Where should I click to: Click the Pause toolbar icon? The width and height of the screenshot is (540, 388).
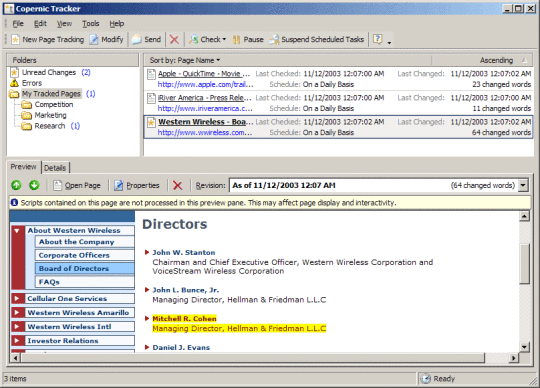(x=236, y=40)
